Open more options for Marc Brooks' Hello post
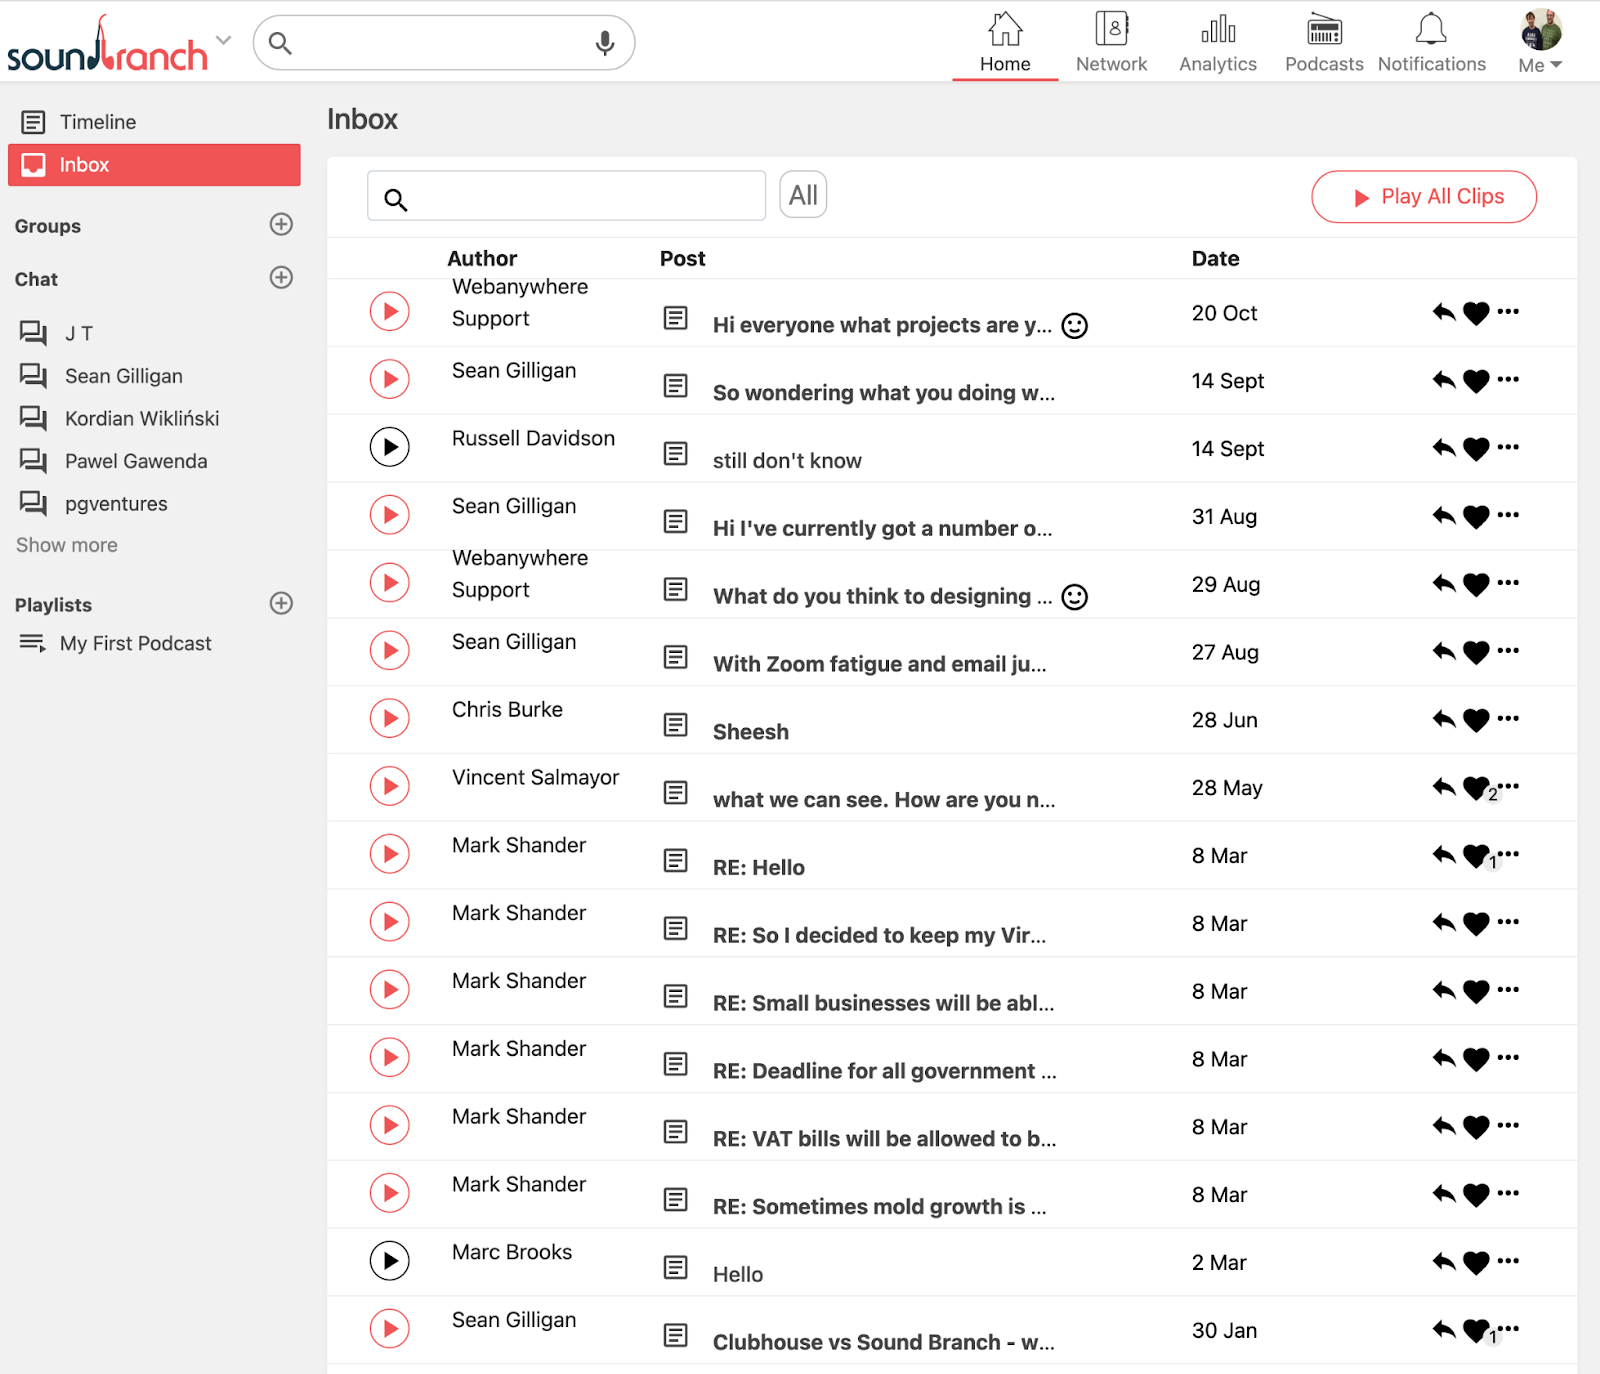 click(x=1509, y=1260)
